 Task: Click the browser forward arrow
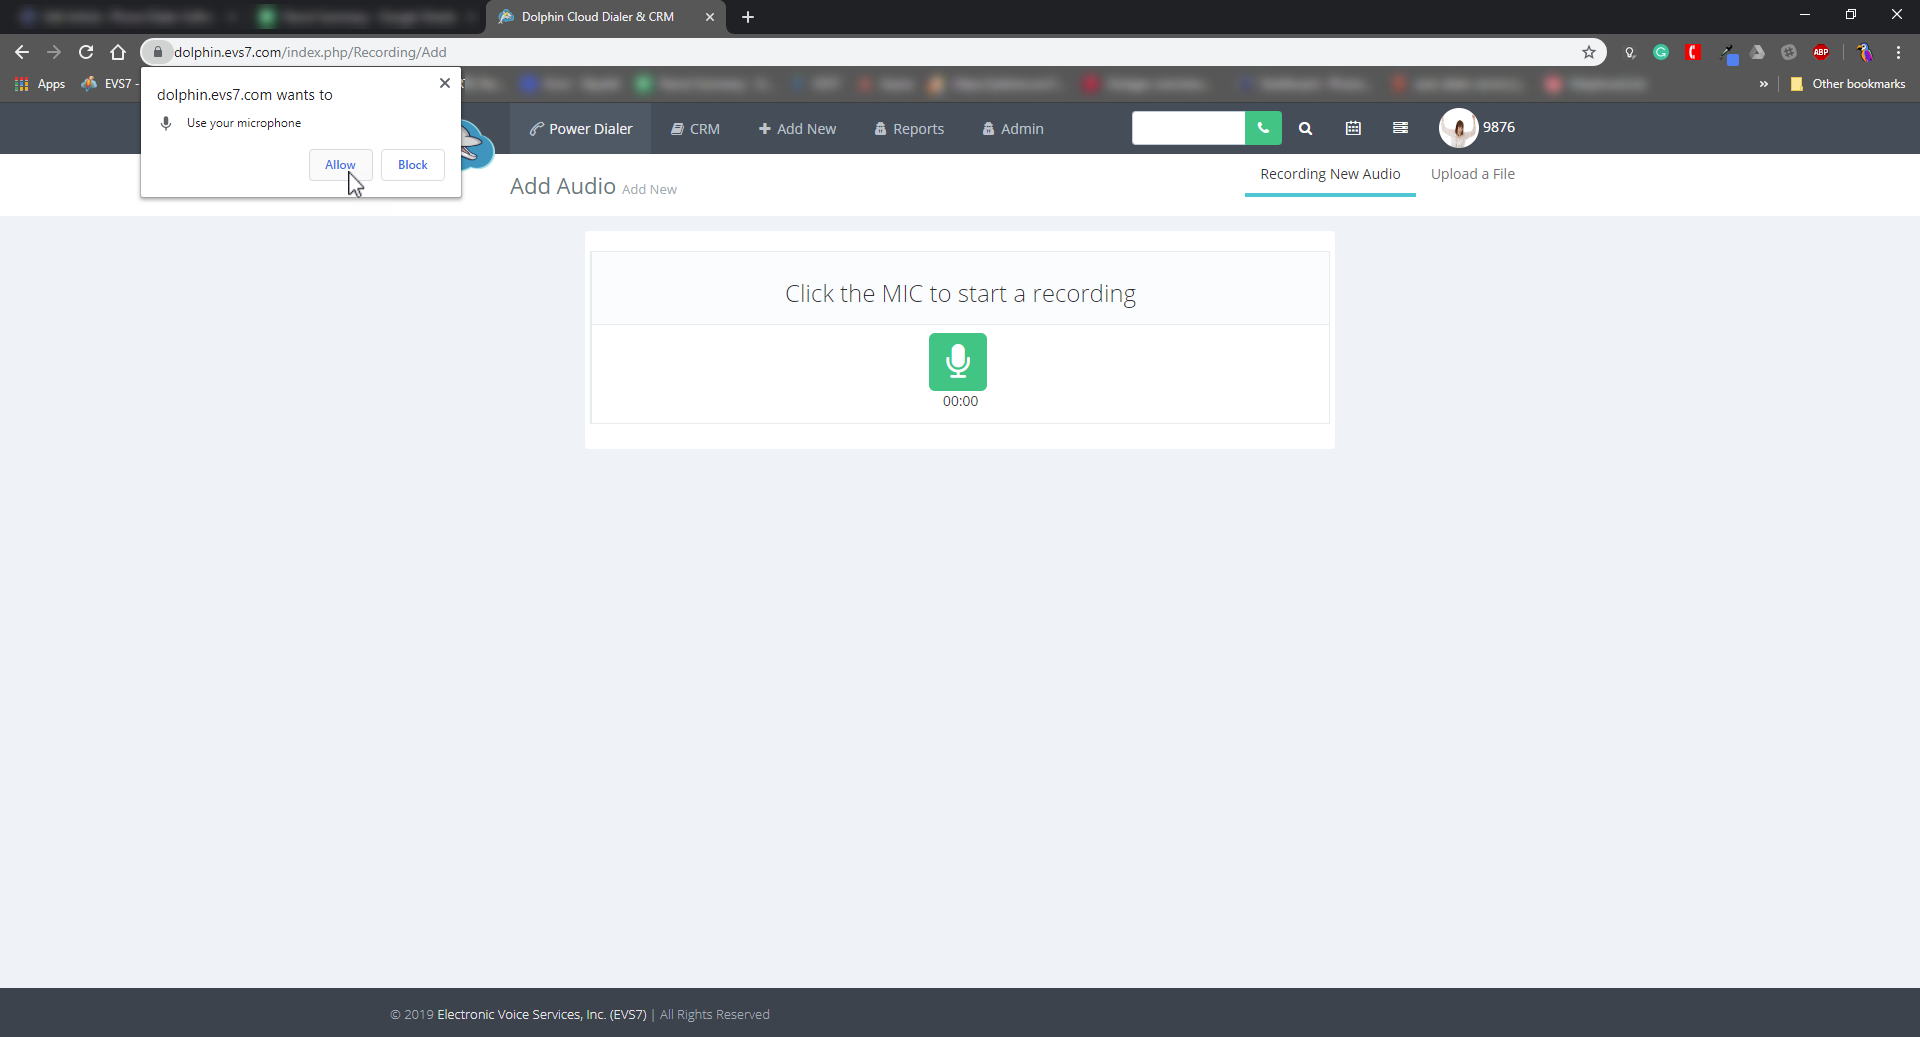point(54,52)
